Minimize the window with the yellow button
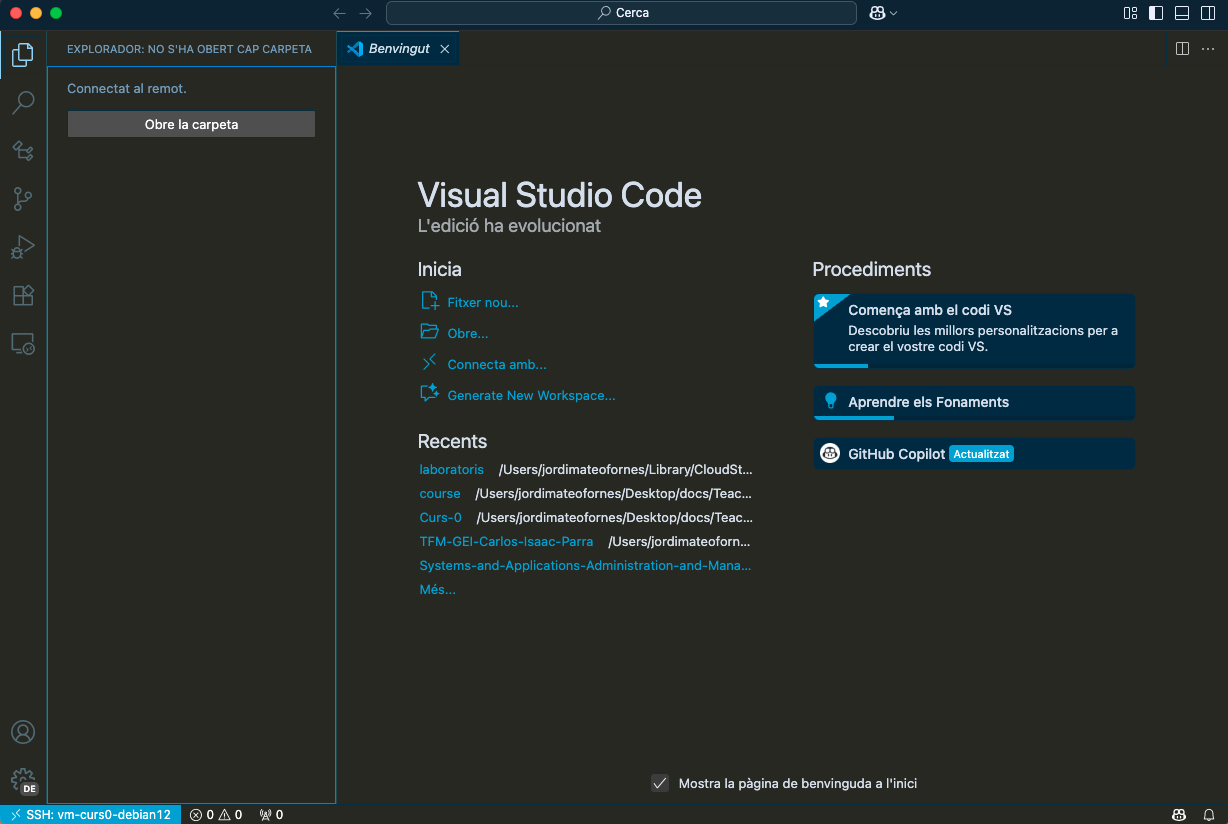Viewport: 1228px width, 824px height. pos(36,13)
